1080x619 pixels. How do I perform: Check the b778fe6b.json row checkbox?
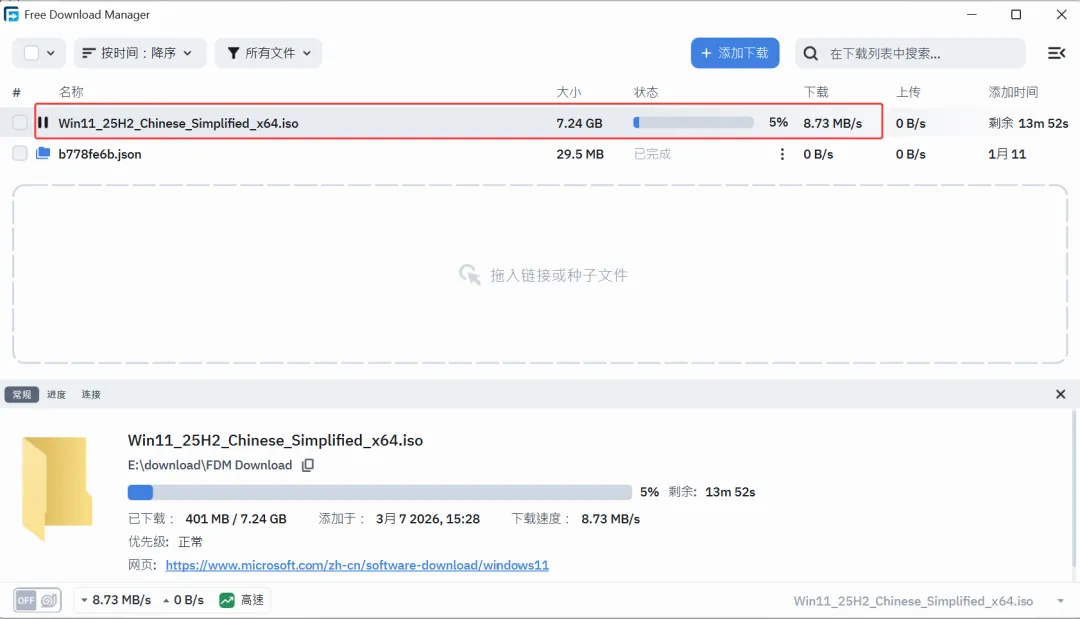click(20, 153)
